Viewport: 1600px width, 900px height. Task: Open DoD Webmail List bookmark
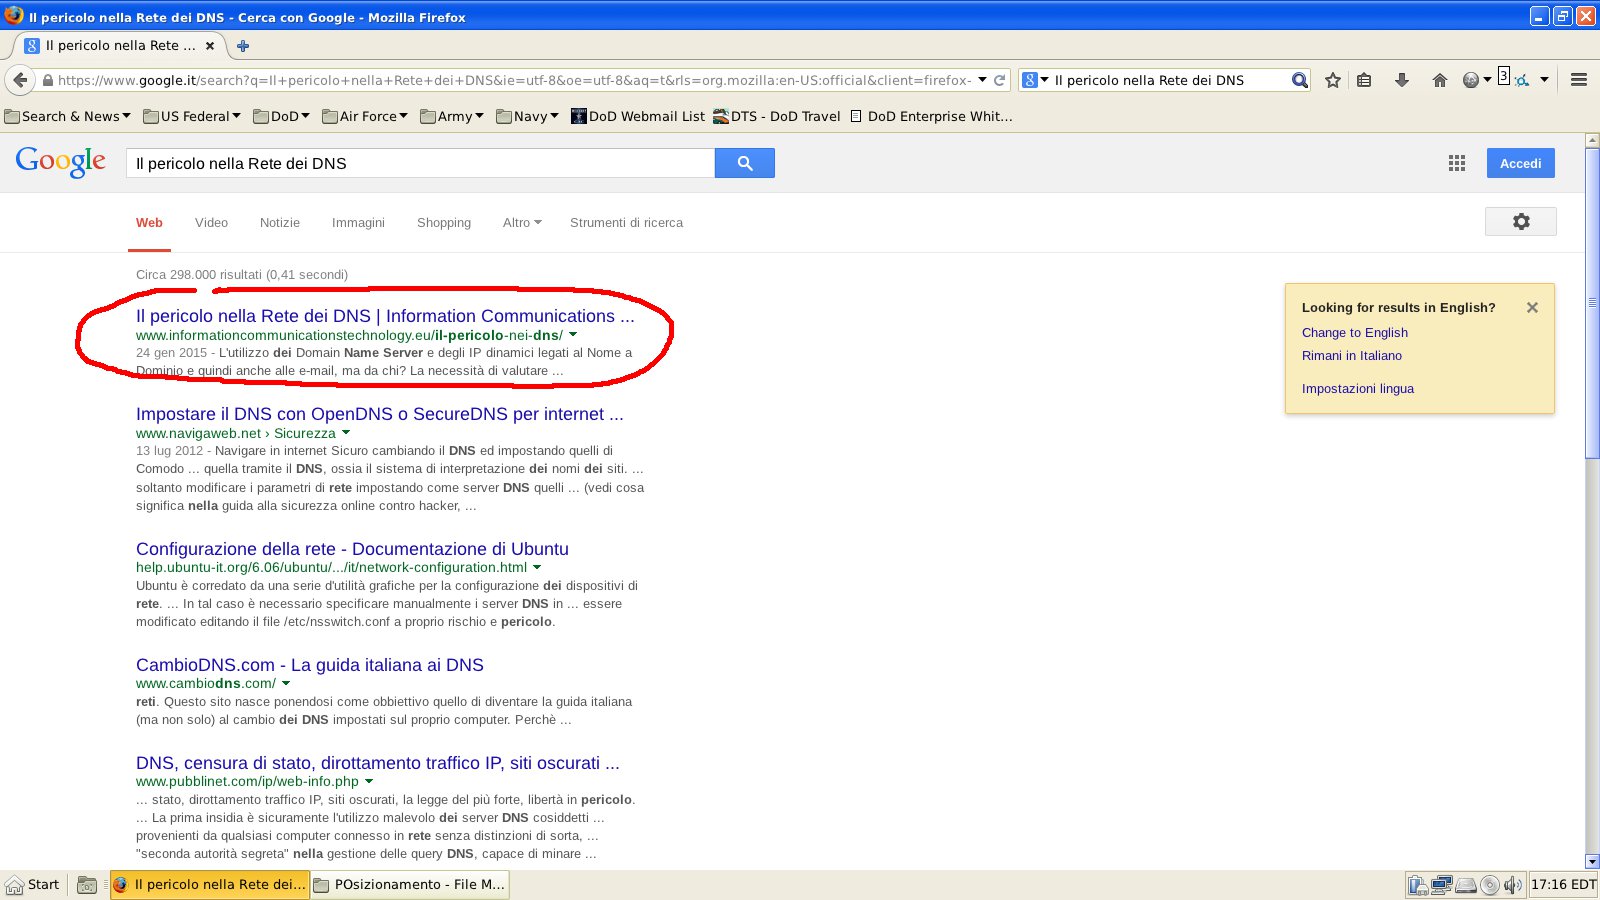point(638,116)
